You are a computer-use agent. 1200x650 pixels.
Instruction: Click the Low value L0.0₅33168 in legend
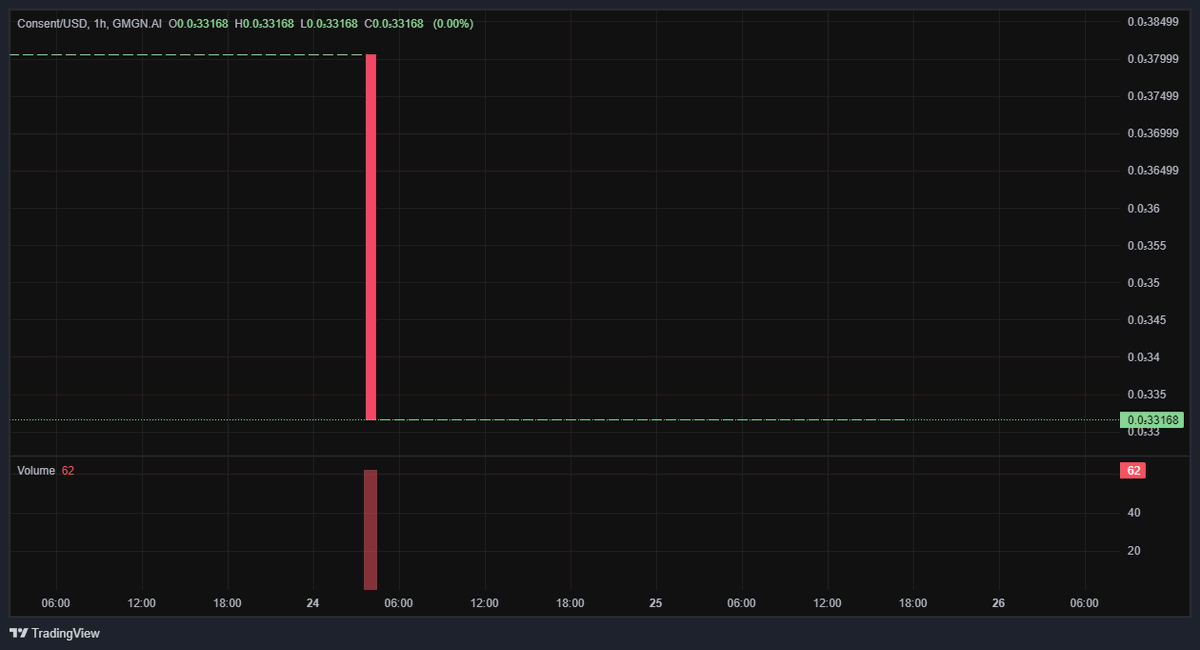click(x=329, y=23)
